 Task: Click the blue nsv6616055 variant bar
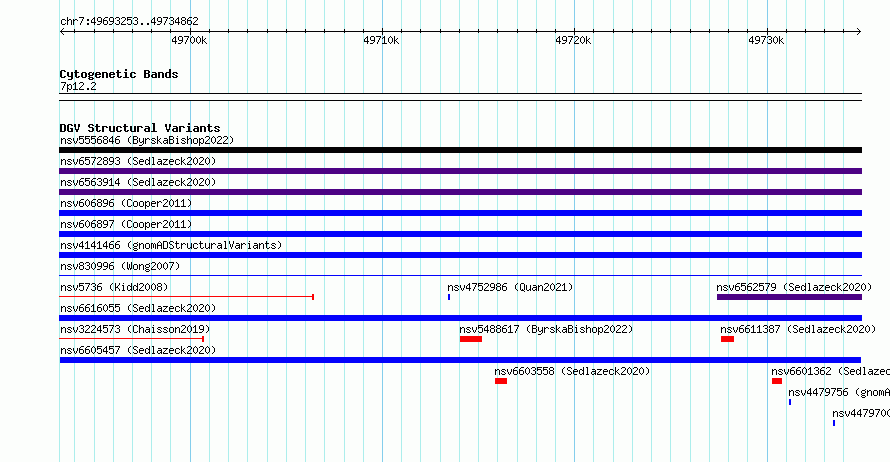tap(460, 318)
